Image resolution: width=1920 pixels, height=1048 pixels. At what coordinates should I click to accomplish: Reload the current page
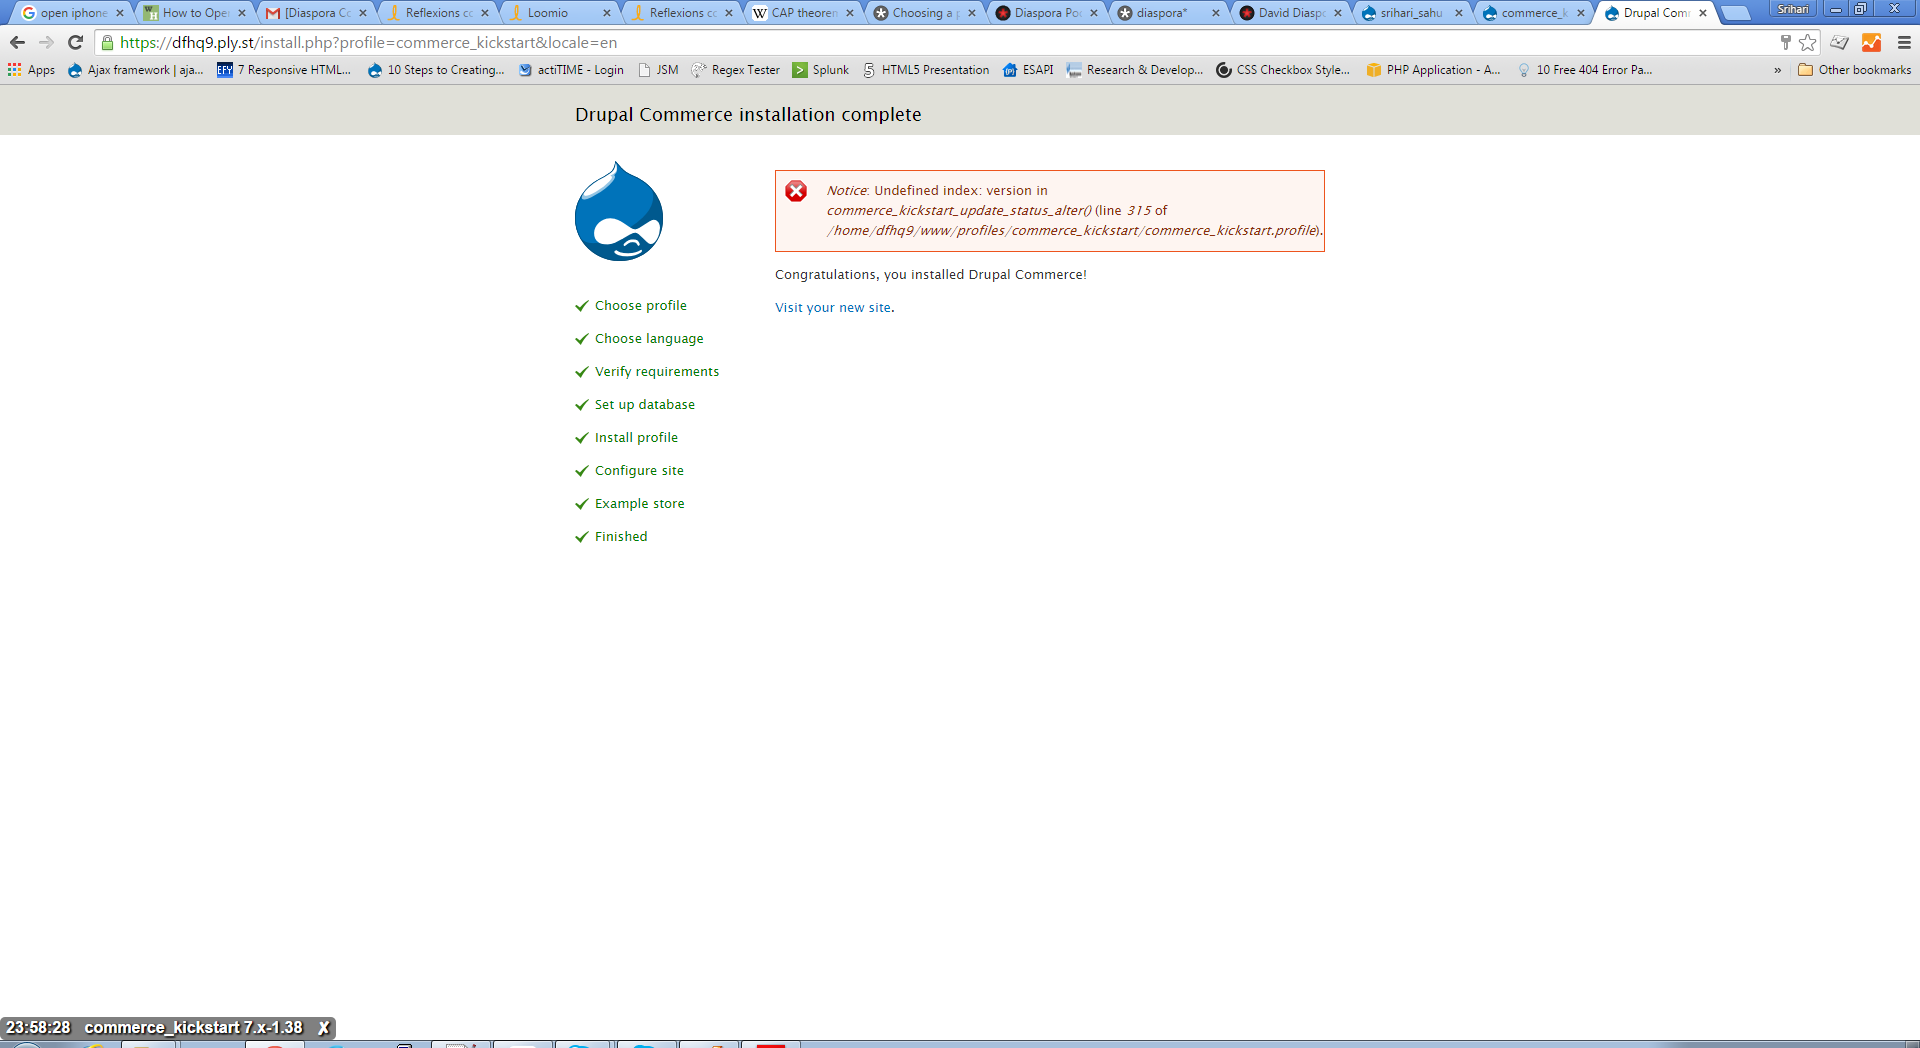tap(75, 42)
